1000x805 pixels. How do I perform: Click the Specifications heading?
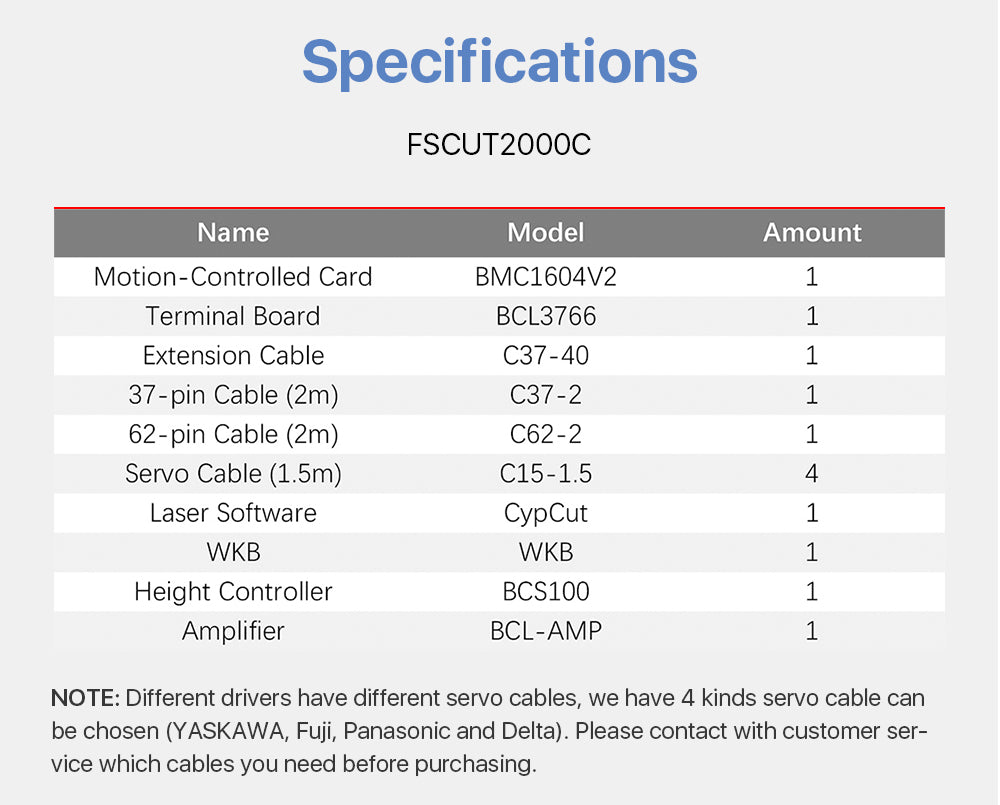(499, 62)
